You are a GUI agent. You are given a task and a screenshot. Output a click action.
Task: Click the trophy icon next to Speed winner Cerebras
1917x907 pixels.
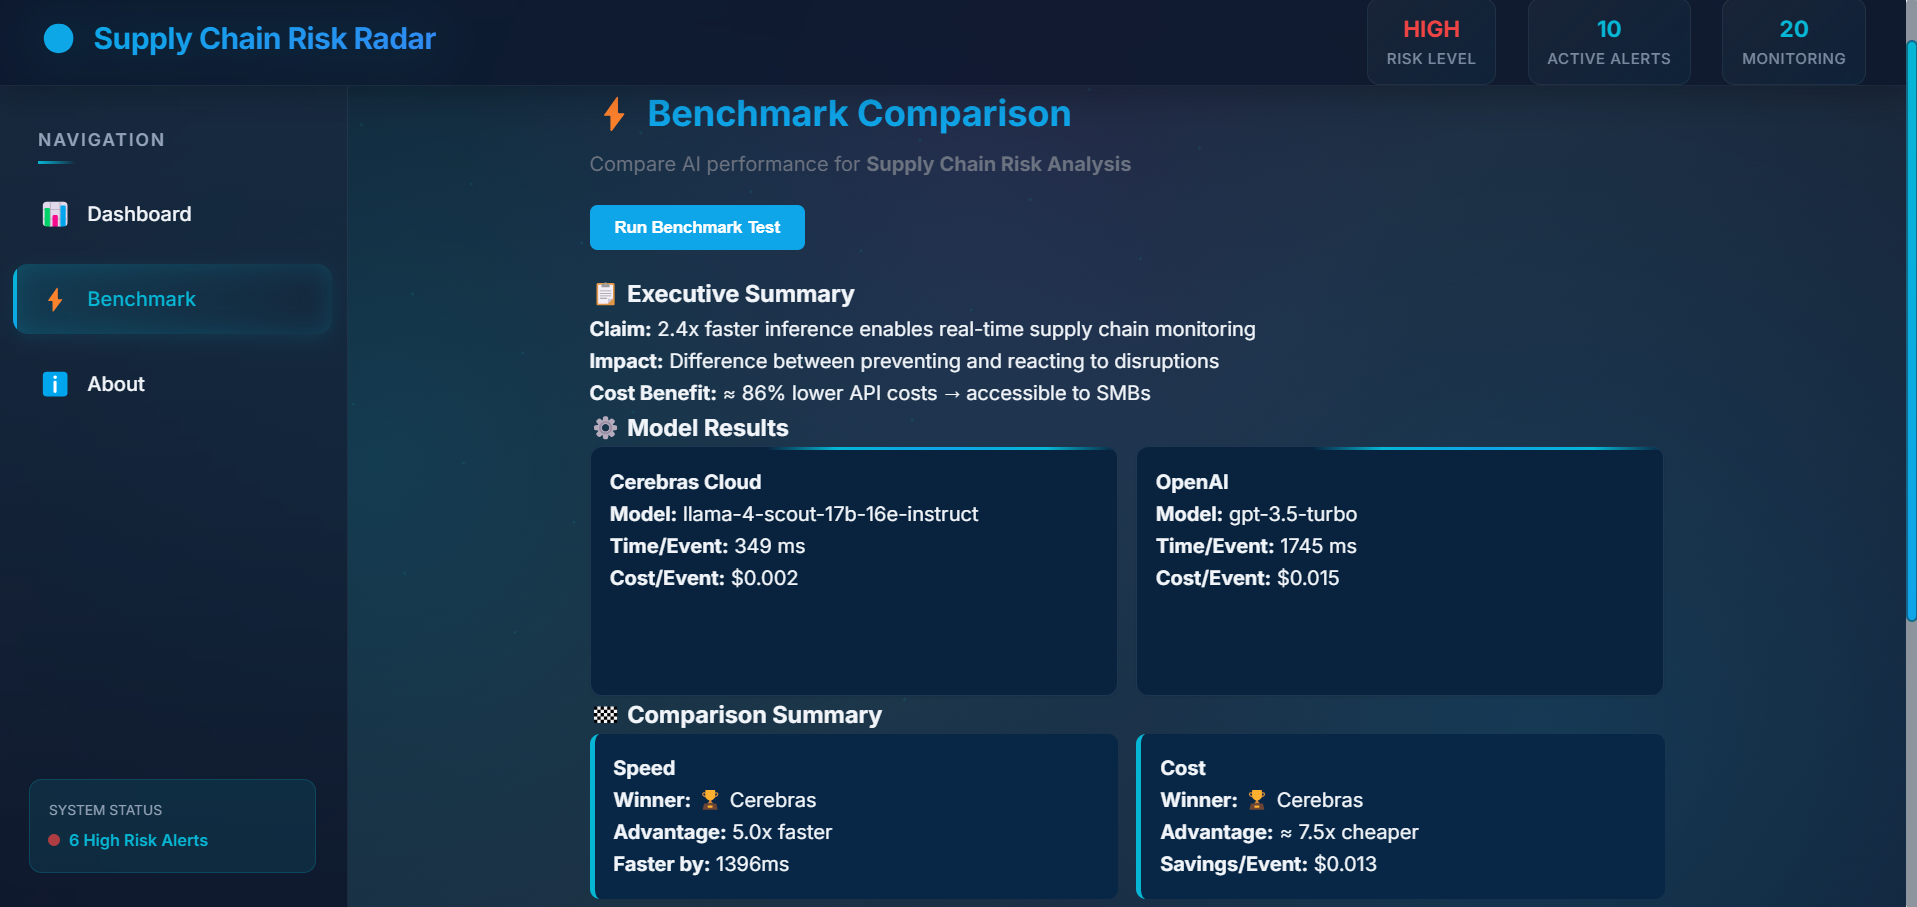(x=710, y=800)
